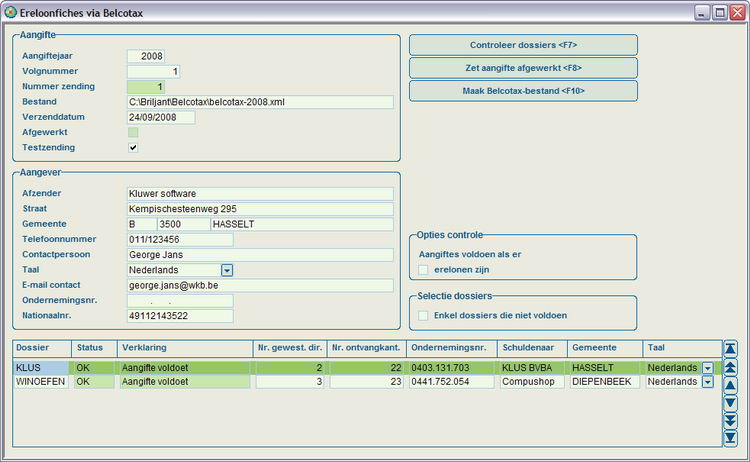Screen dimensions: 750x462
Task: Click the Dossier column header
Action: 42,348
